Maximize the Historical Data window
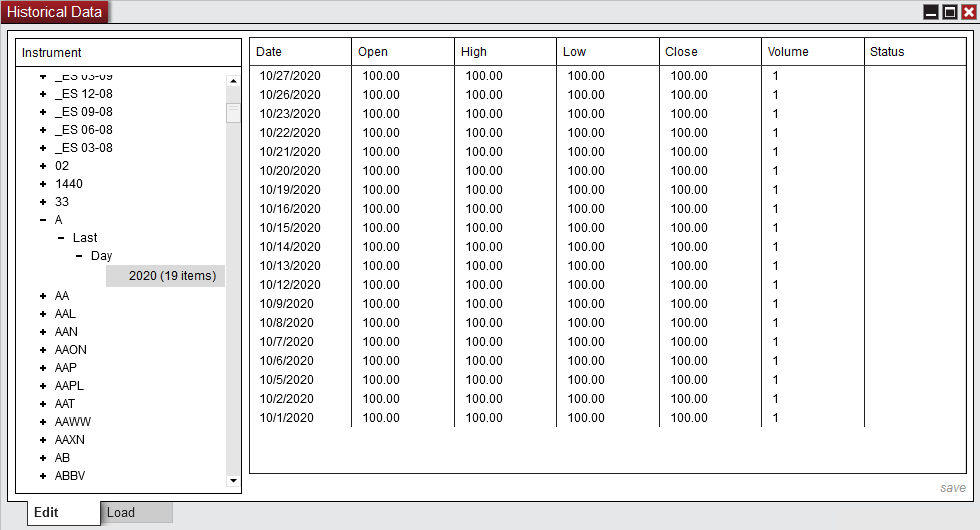The height and width of the screenshot is (530, 980). (950, 12)
